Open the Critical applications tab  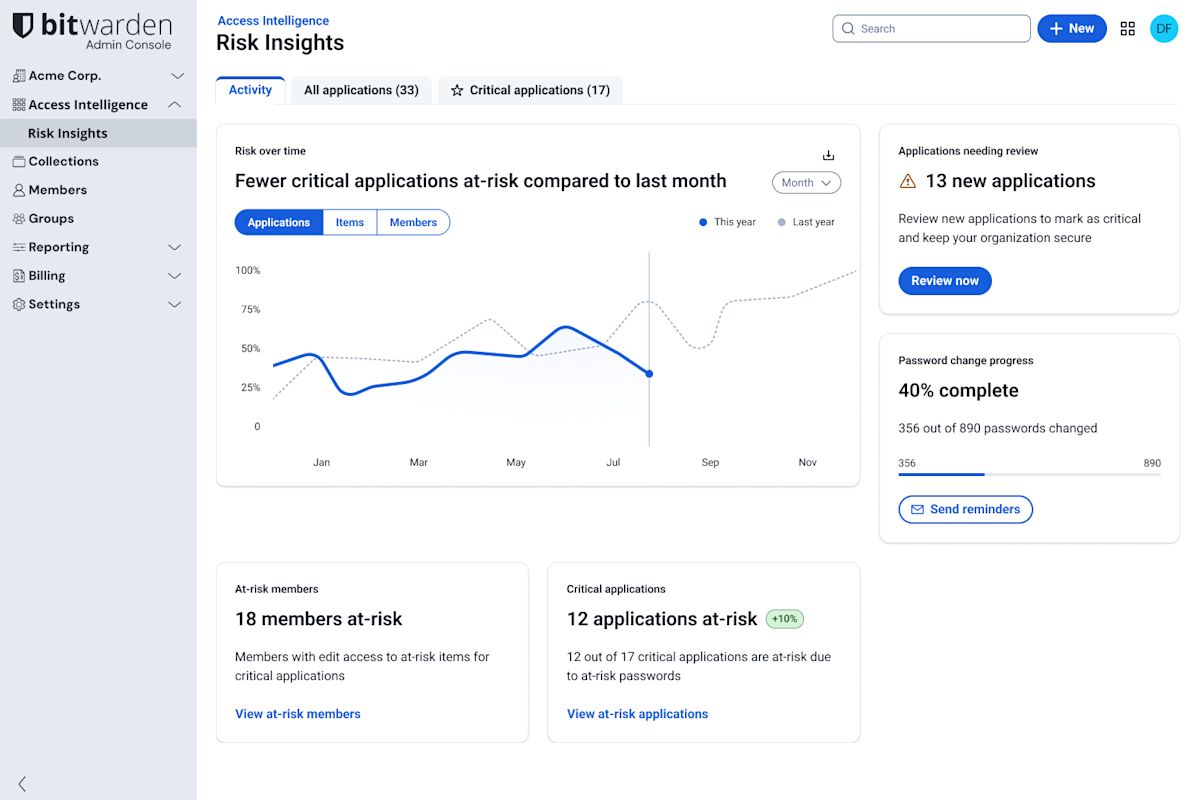tap(530, 90)
